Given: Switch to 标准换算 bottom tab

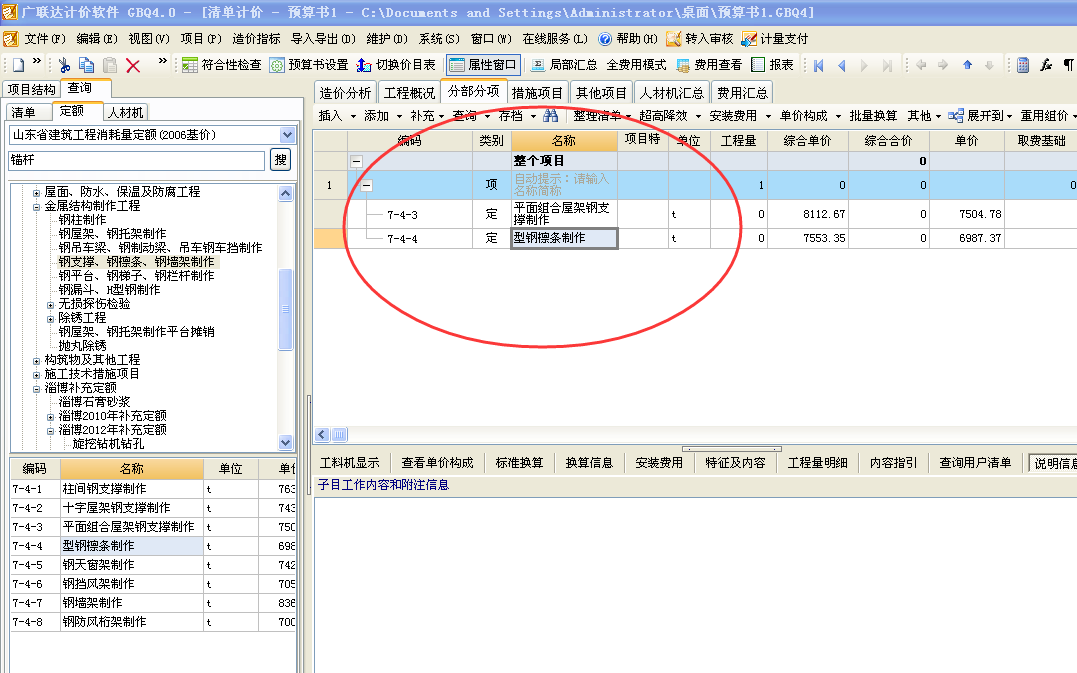Looking at the screenshot, I should click(519, 463).
